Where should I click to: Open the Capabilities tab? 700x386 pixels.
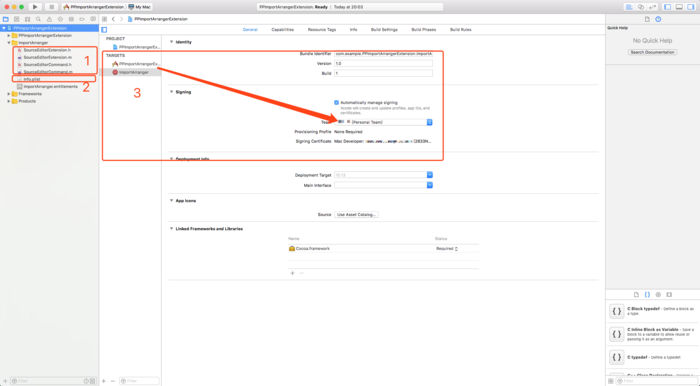[283, 30]
